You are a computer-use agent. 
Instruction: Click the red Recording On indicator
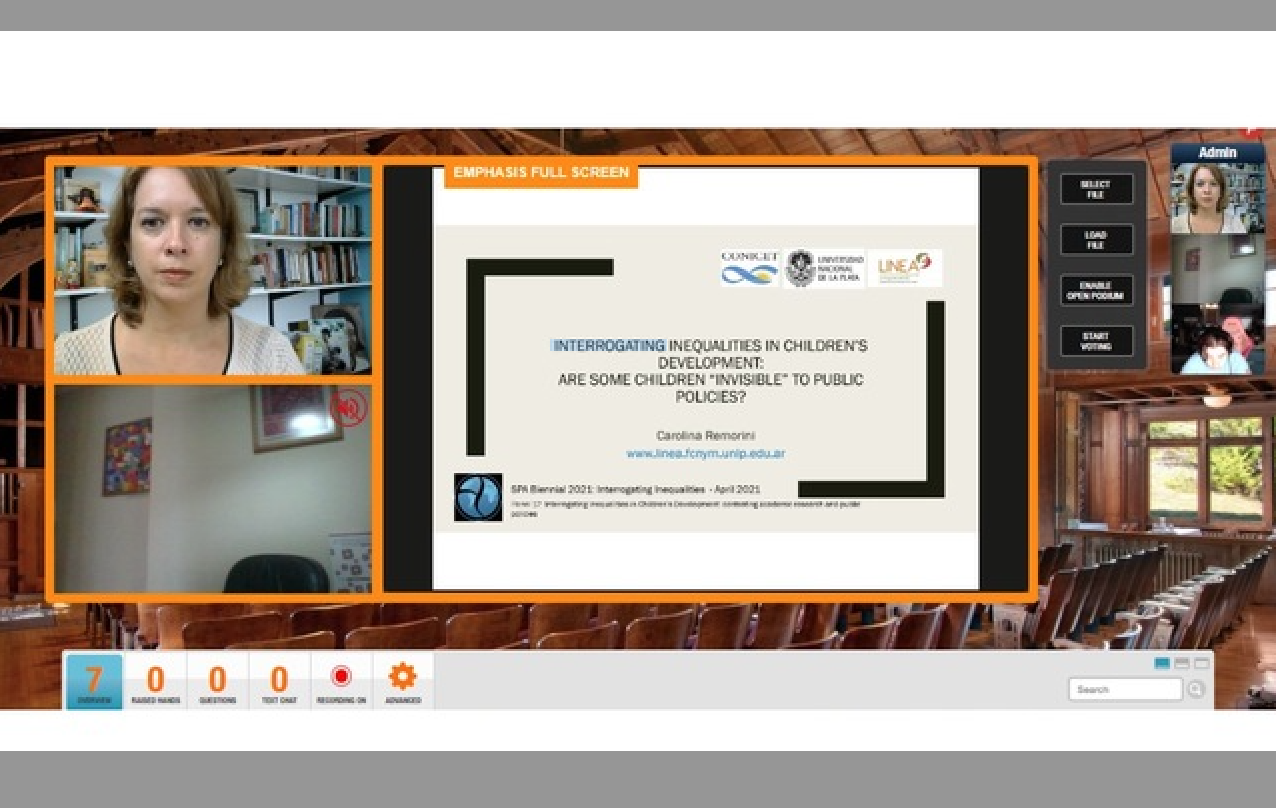tap(341, 682)
